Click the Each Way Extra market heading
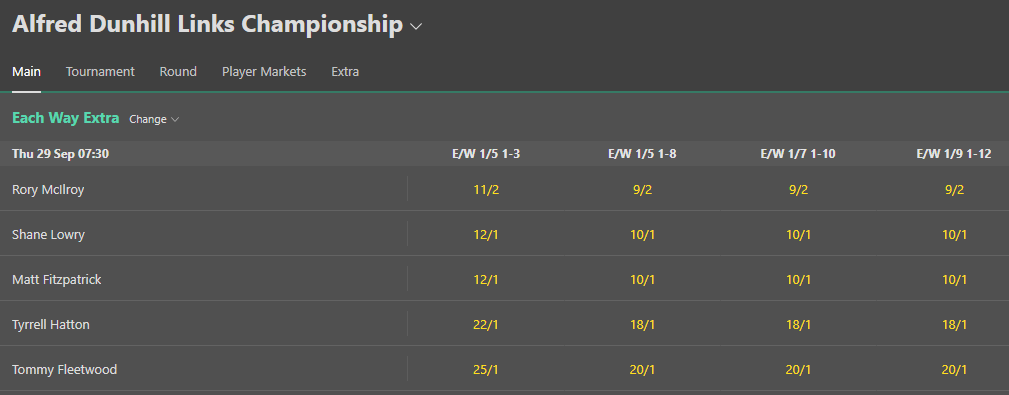 coord(66,118)
